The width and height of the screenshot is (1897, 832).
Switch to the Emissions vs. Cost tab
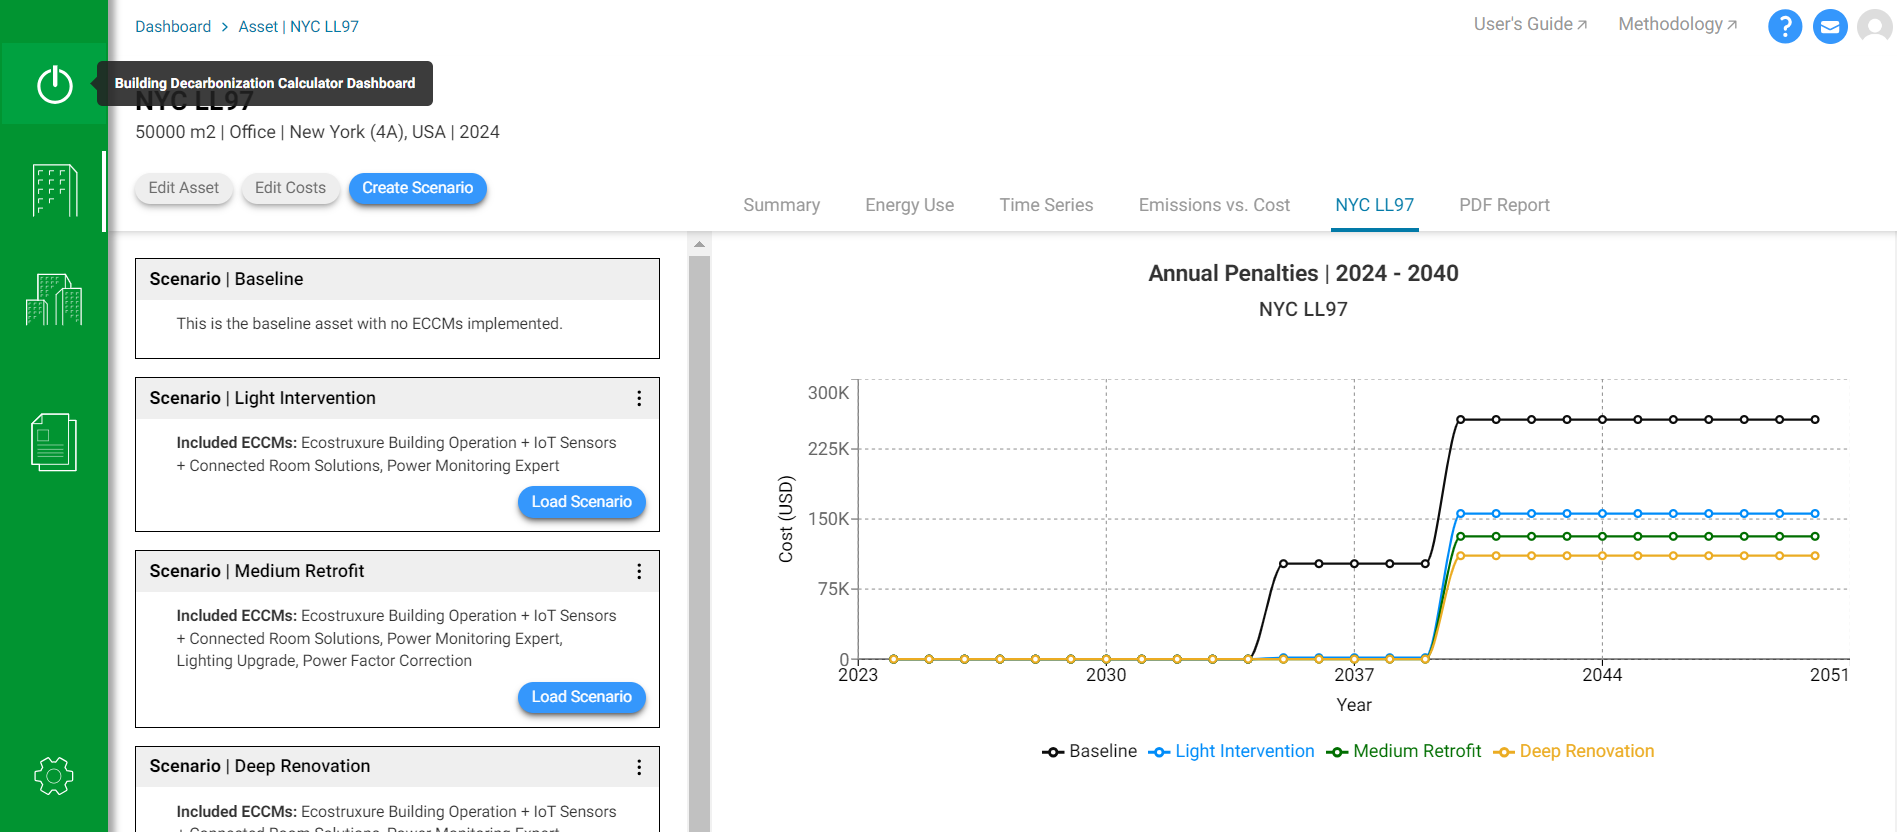pos(1214,205)
